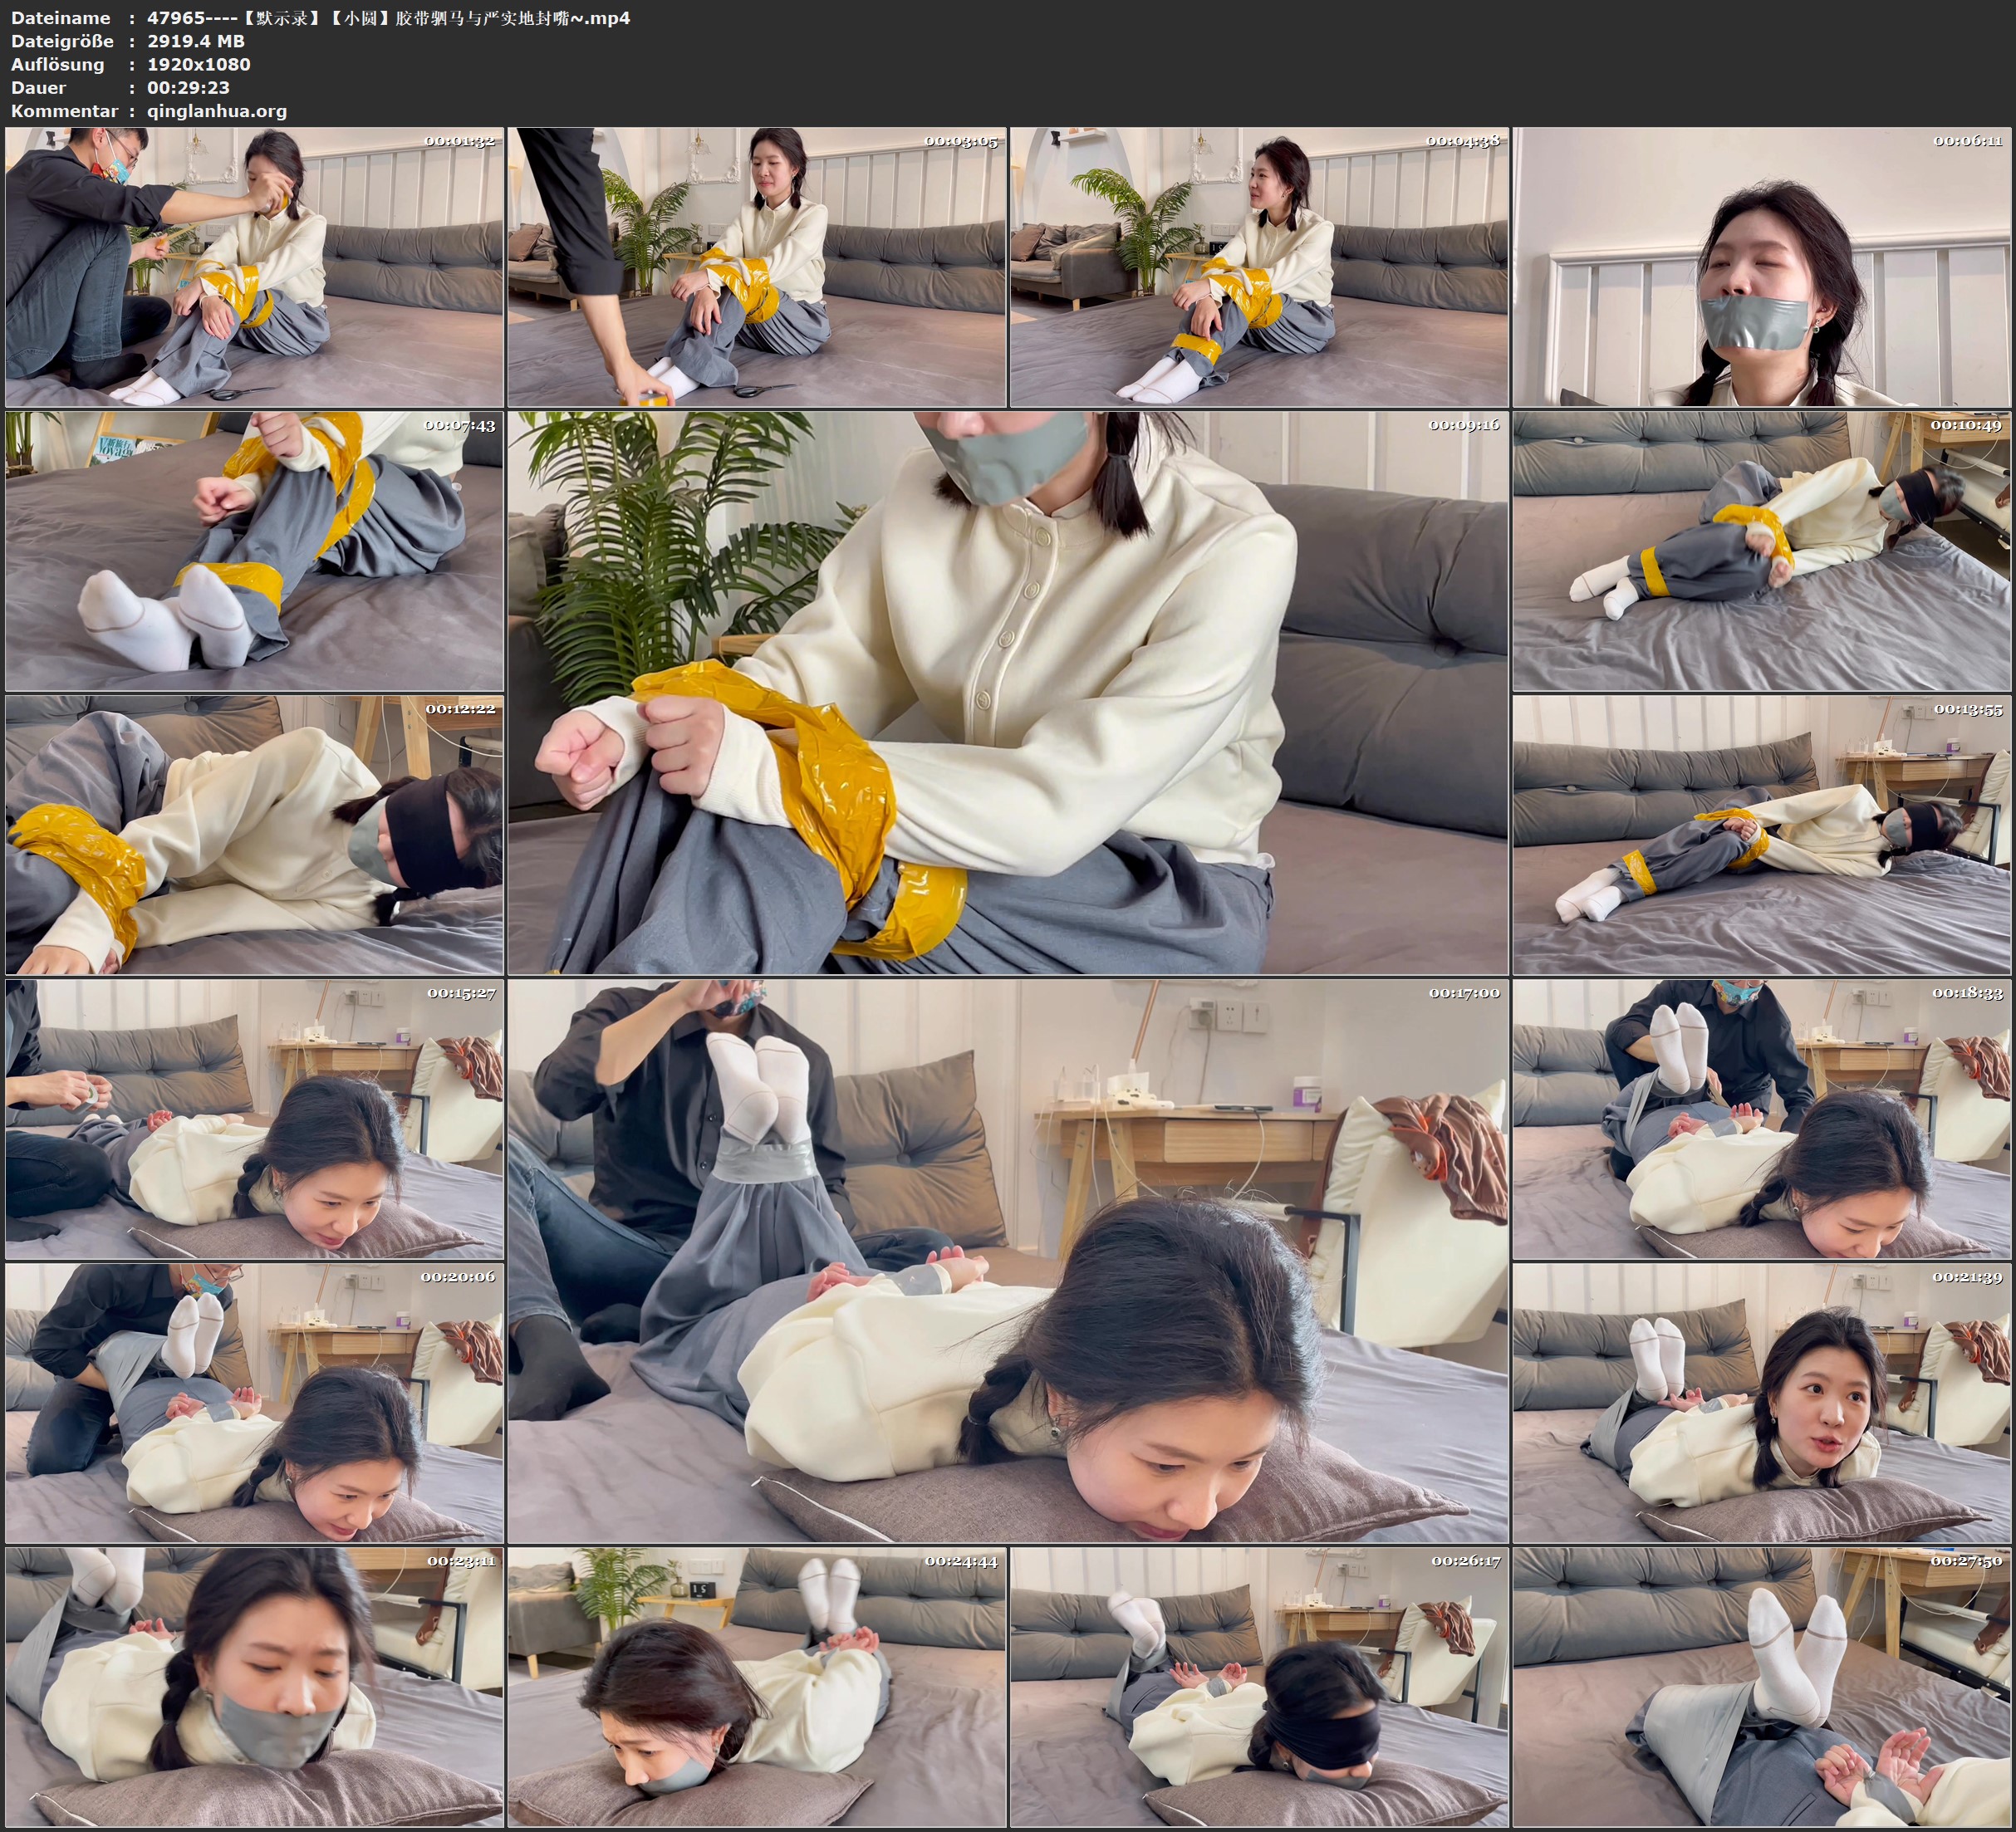The width and height of the screenshot is (2016, 1832).
Task: Select the thumbnail at 00:23:11
Action: pos(254,1687)
